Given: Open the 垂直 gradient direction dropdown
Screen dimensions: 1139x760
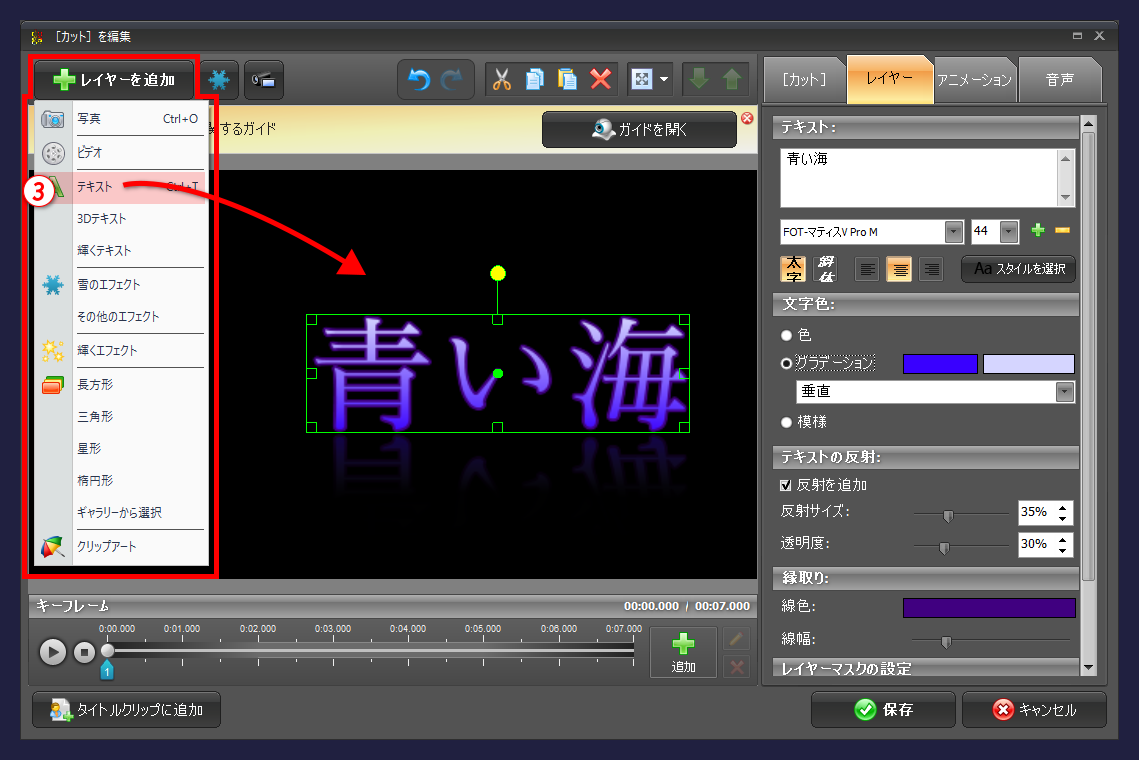Looking at the screenshot, I should (1066, 391).
